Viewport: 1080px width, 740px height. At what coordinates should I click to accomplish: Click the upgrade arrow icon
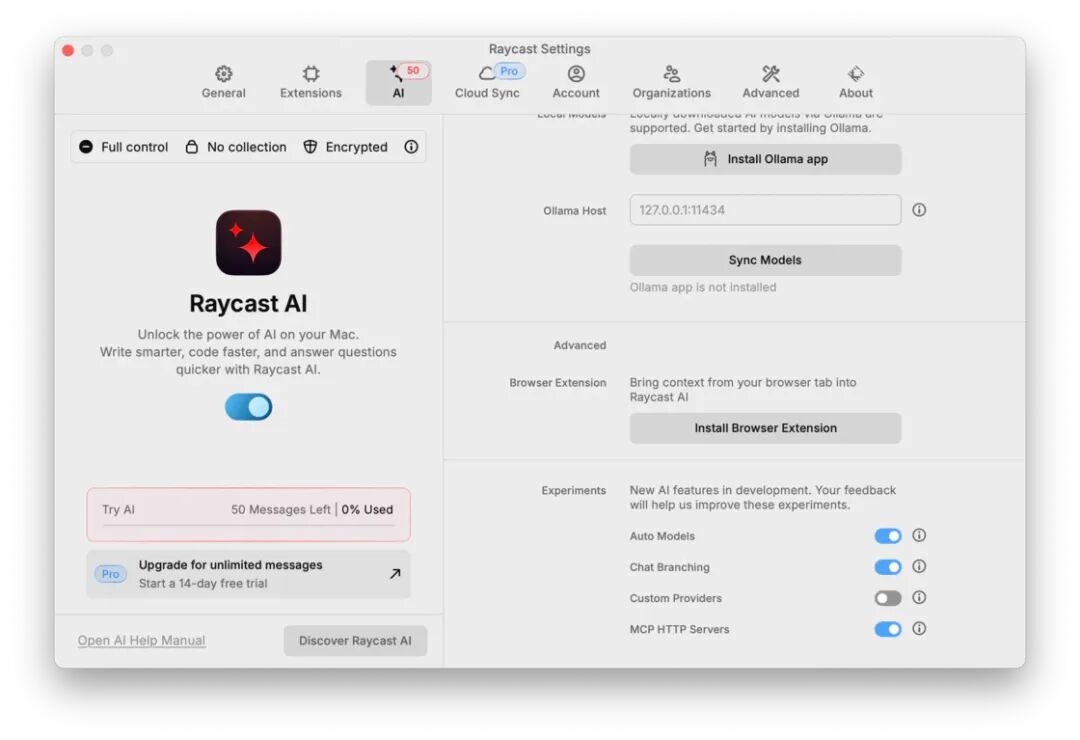[395, 573]
